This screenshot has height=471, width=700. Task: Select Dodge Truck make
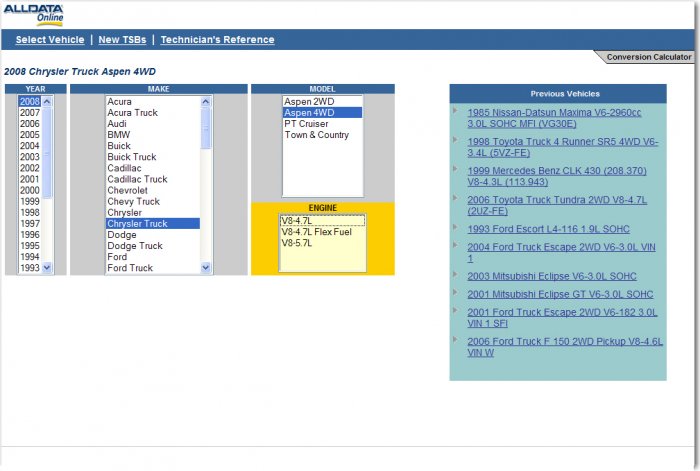(x=153, y=246)
